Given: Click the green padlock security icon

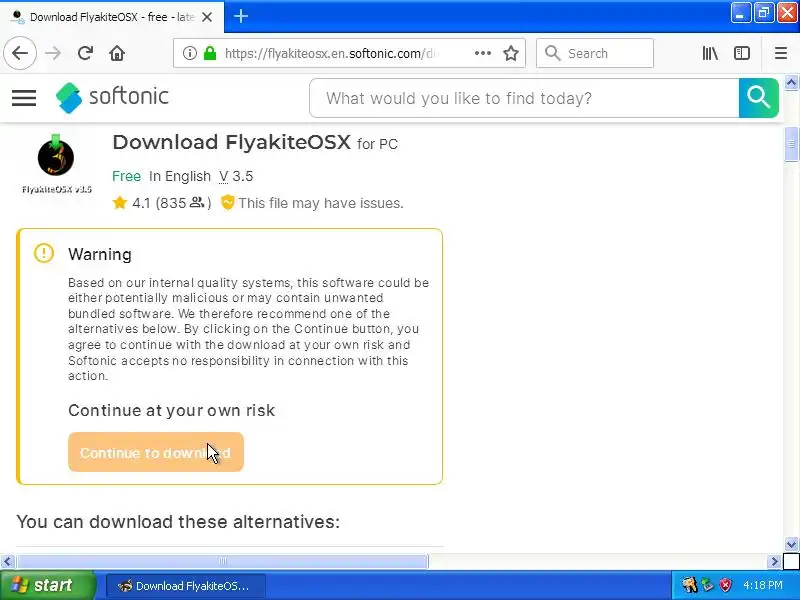Looking at the screenshot, I should (210, 53).
